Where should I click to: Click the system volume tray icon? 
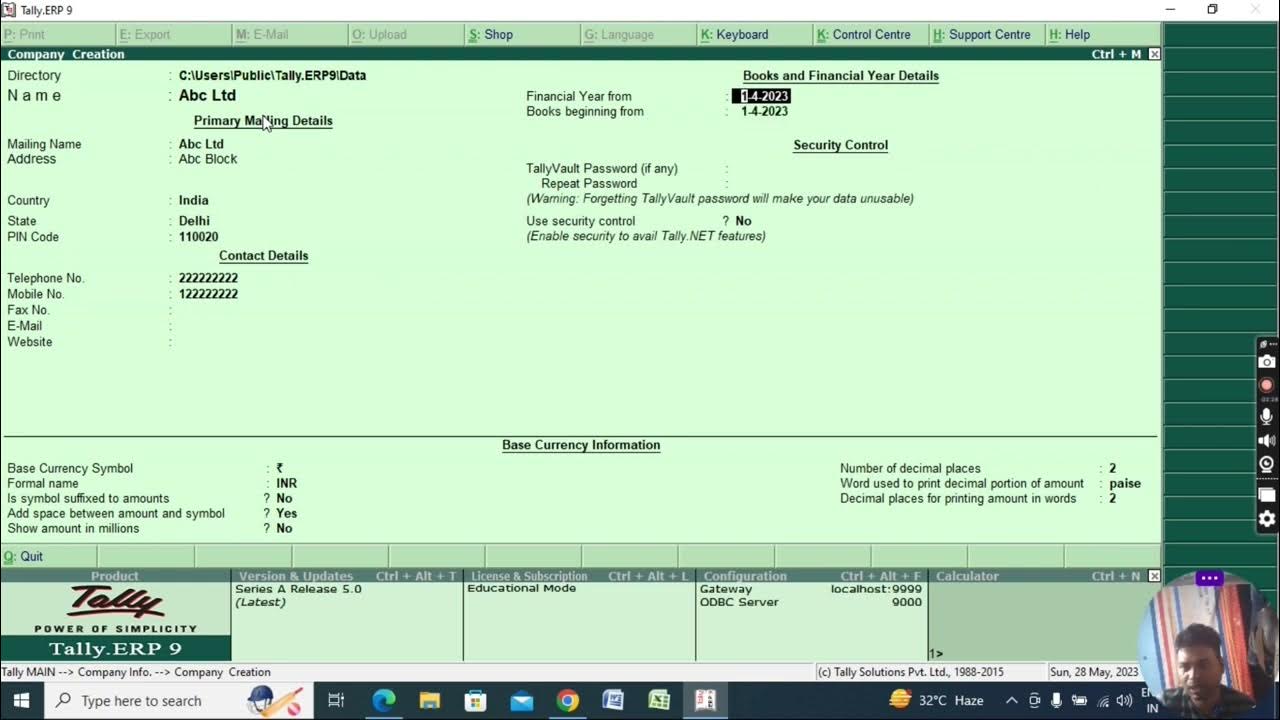(1124, 701)
